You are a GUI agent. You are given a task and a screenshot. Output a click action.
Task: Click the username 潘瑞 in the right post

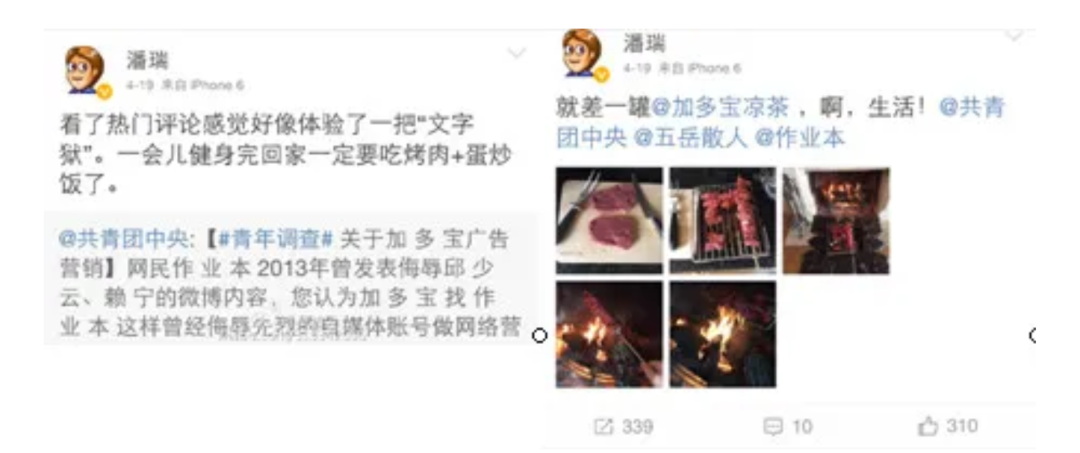coord(644,43)
